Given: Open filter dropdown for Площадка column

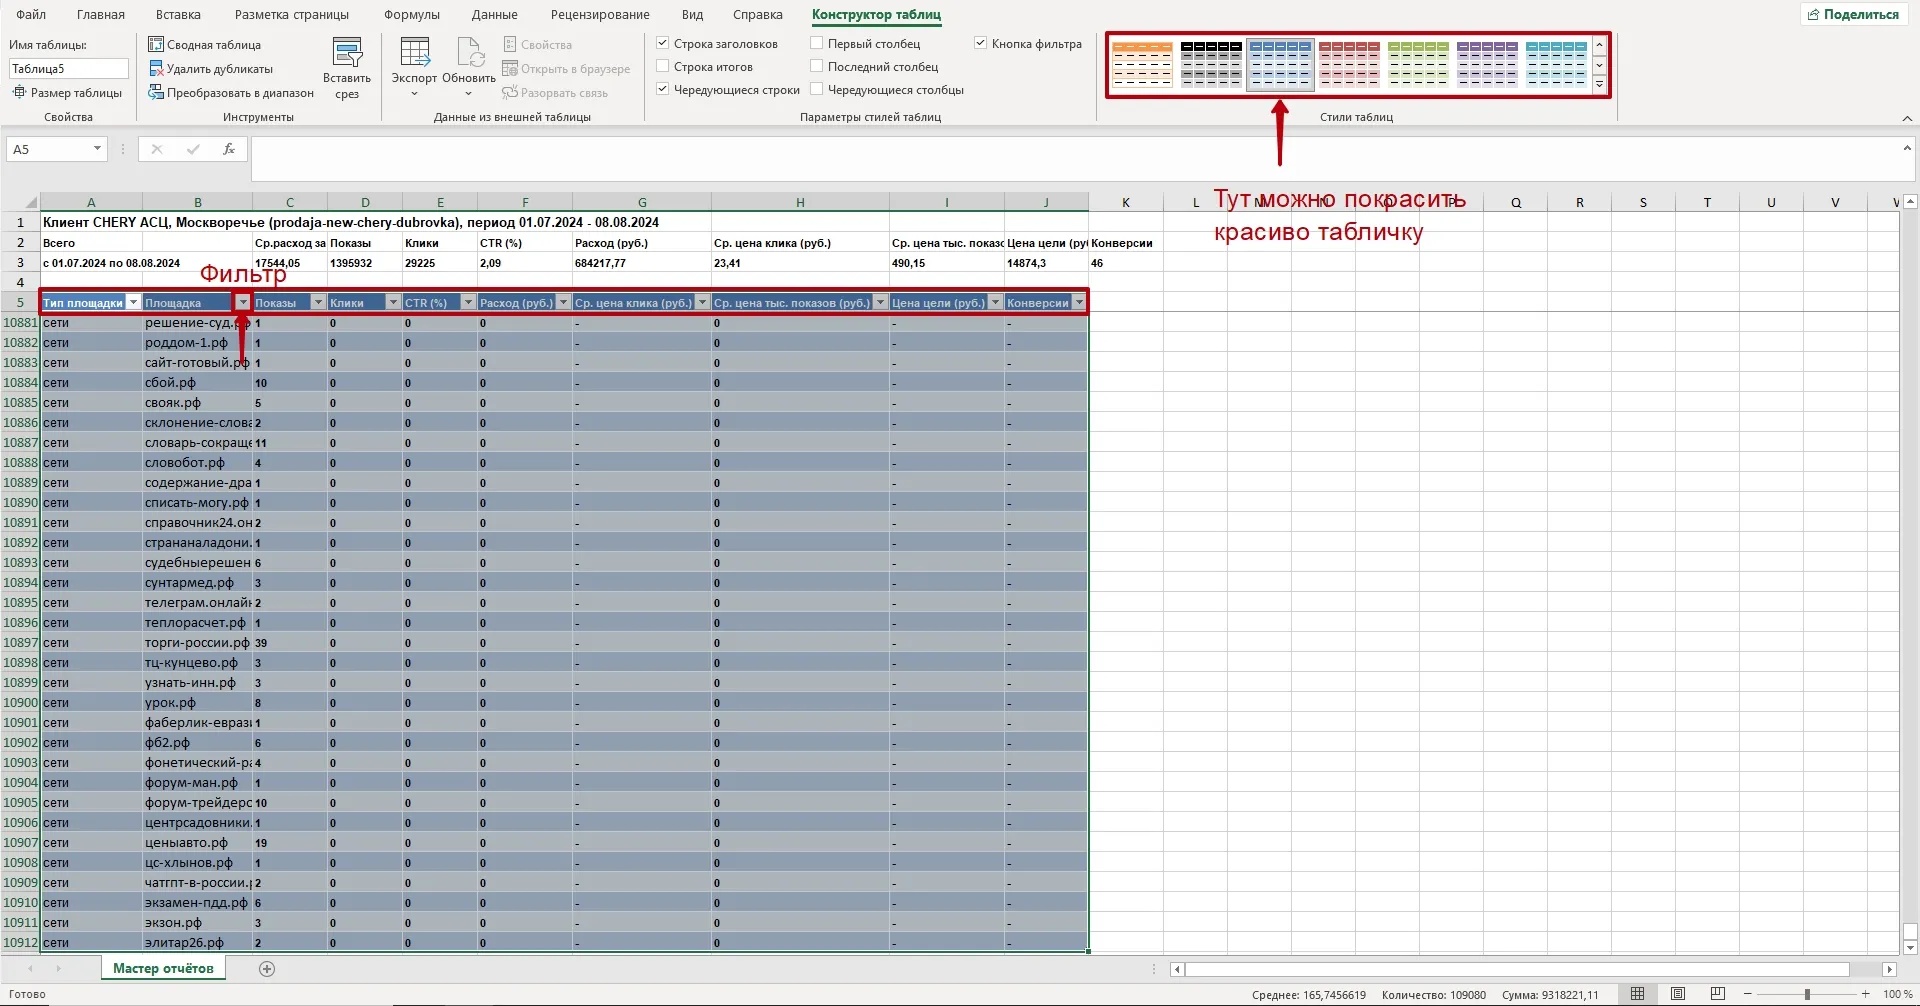Looking at the screenshot, I should (242, 303).
